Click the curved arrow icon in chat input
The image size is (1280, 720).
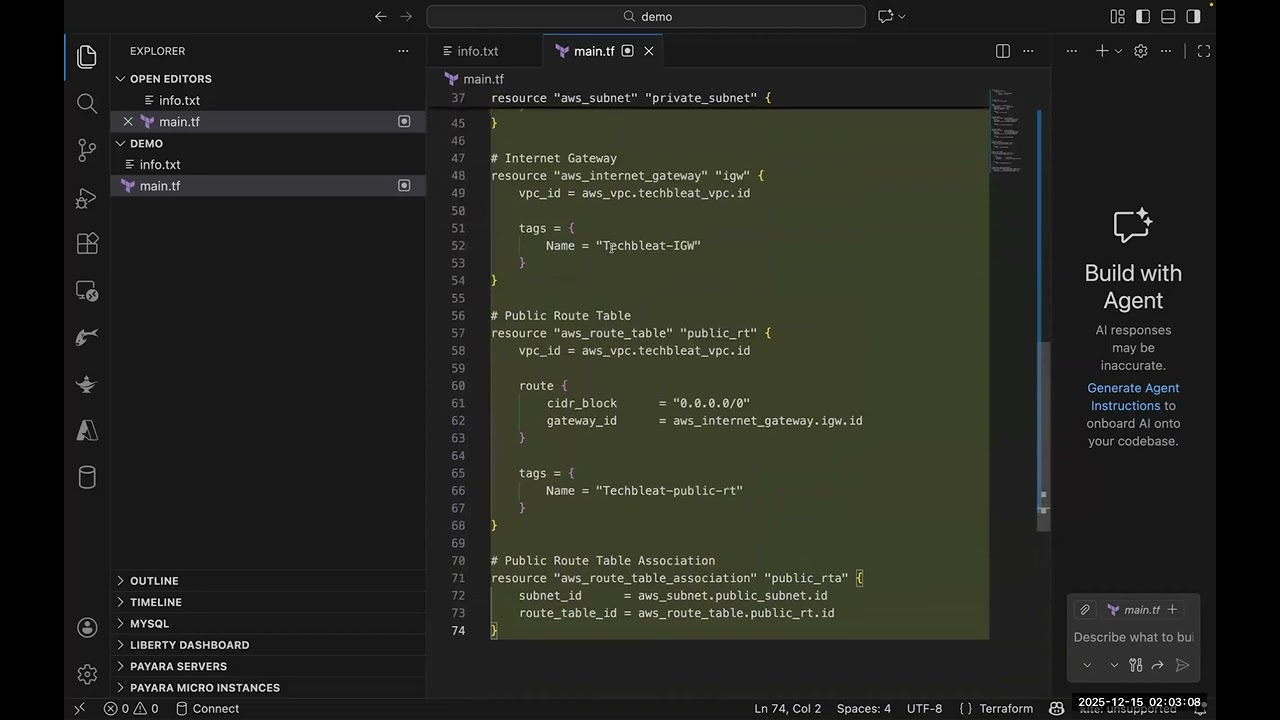1158,665
